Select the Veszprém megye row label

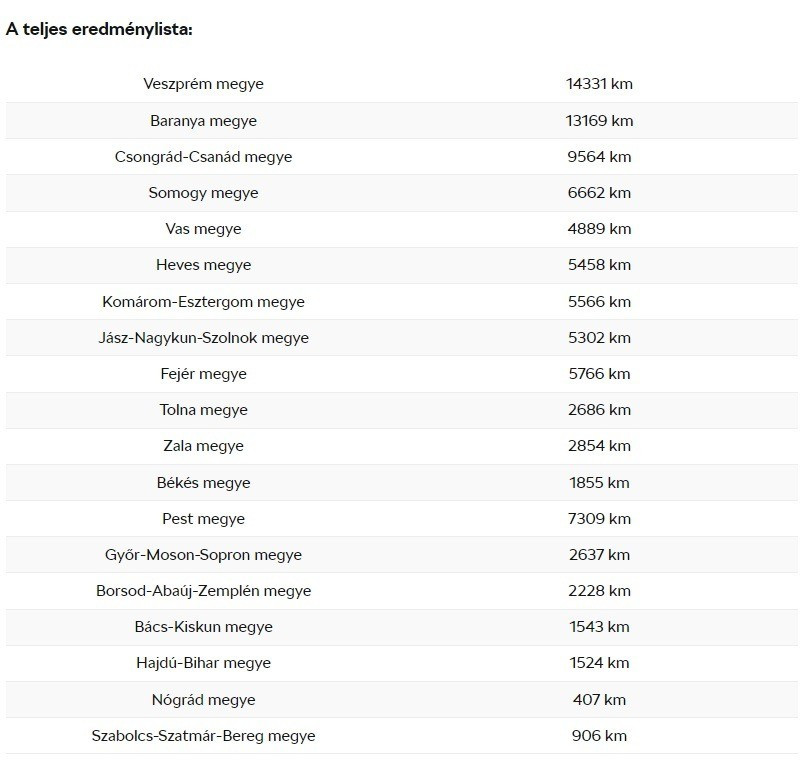[203, 84]
